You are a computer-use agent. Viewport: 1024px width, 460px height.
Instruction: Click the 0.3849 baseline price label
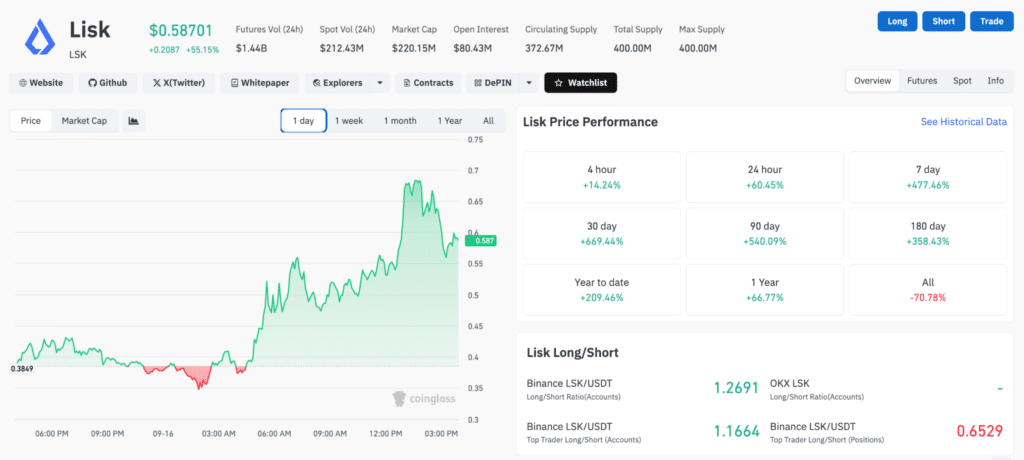[22, 369]
